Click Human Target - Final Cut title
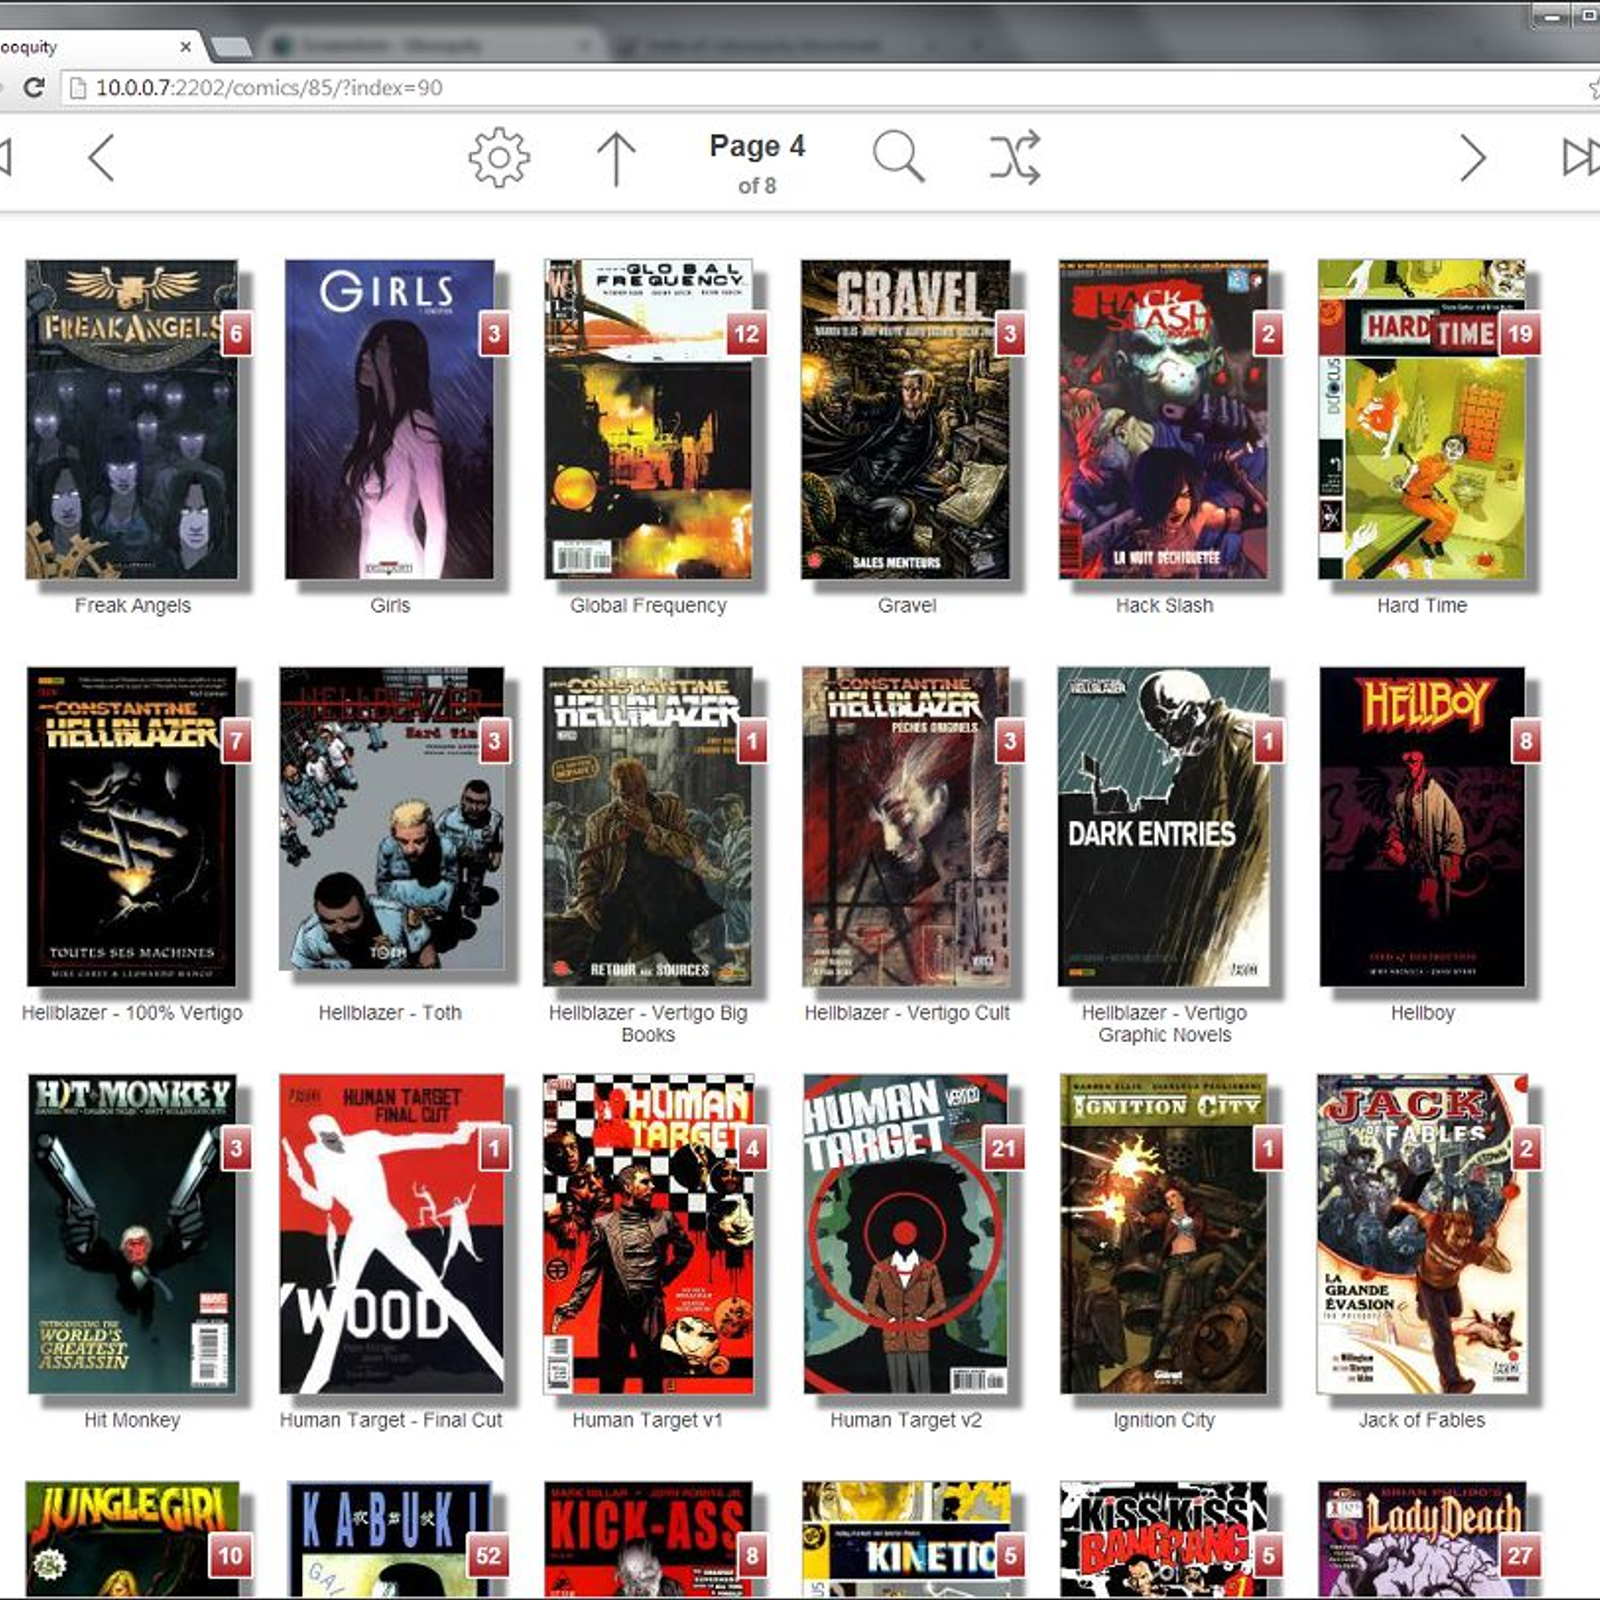Screen dimensions: 1600x1600 [x=391, y=1420]
